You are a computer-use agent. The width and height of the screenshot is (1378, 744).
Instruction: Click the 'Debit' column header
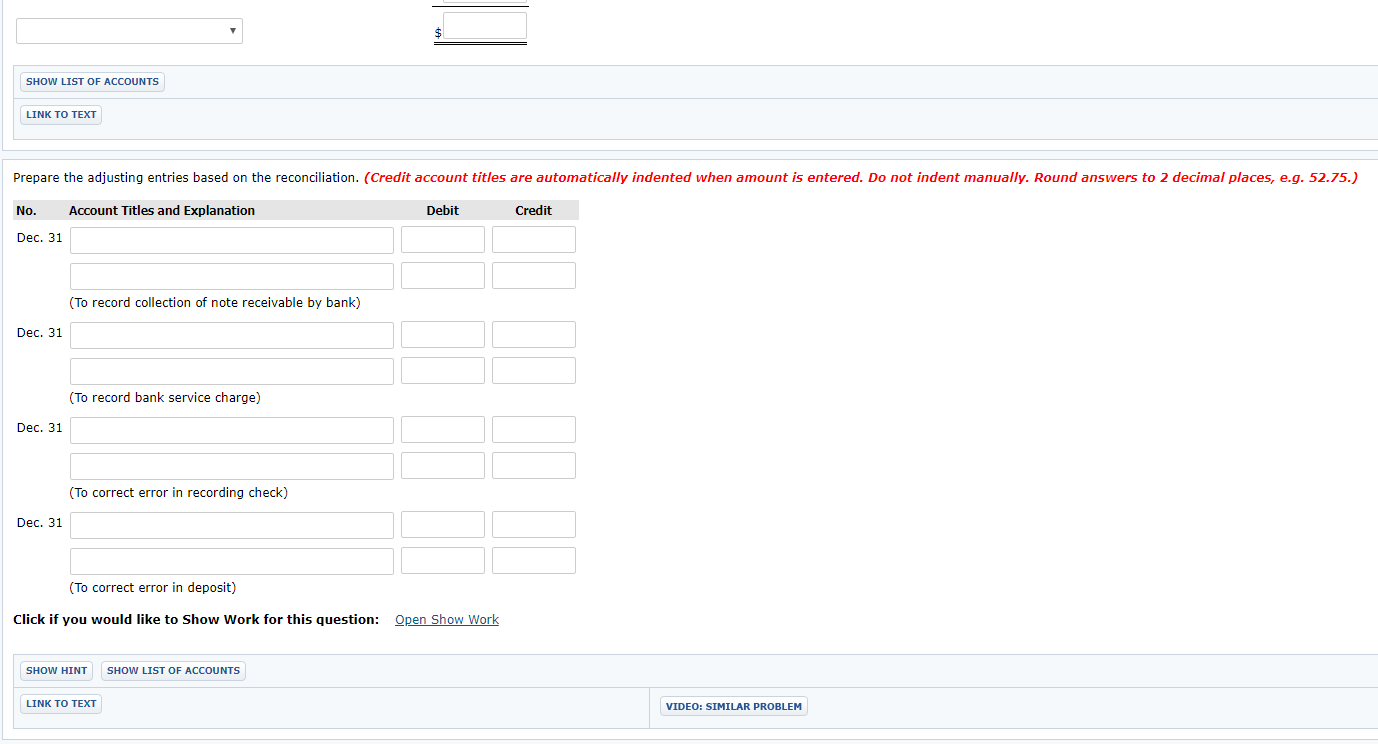(443, 211)
